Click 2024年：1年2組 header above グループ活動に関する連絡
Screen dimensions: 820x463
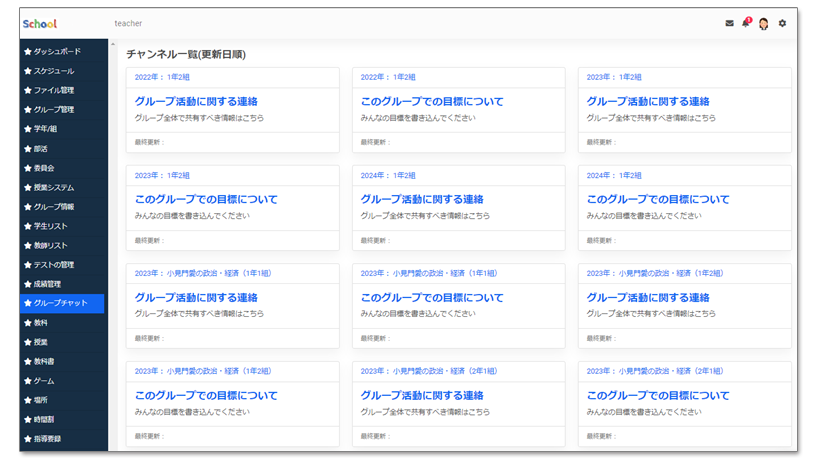click(x=388, y=176)
